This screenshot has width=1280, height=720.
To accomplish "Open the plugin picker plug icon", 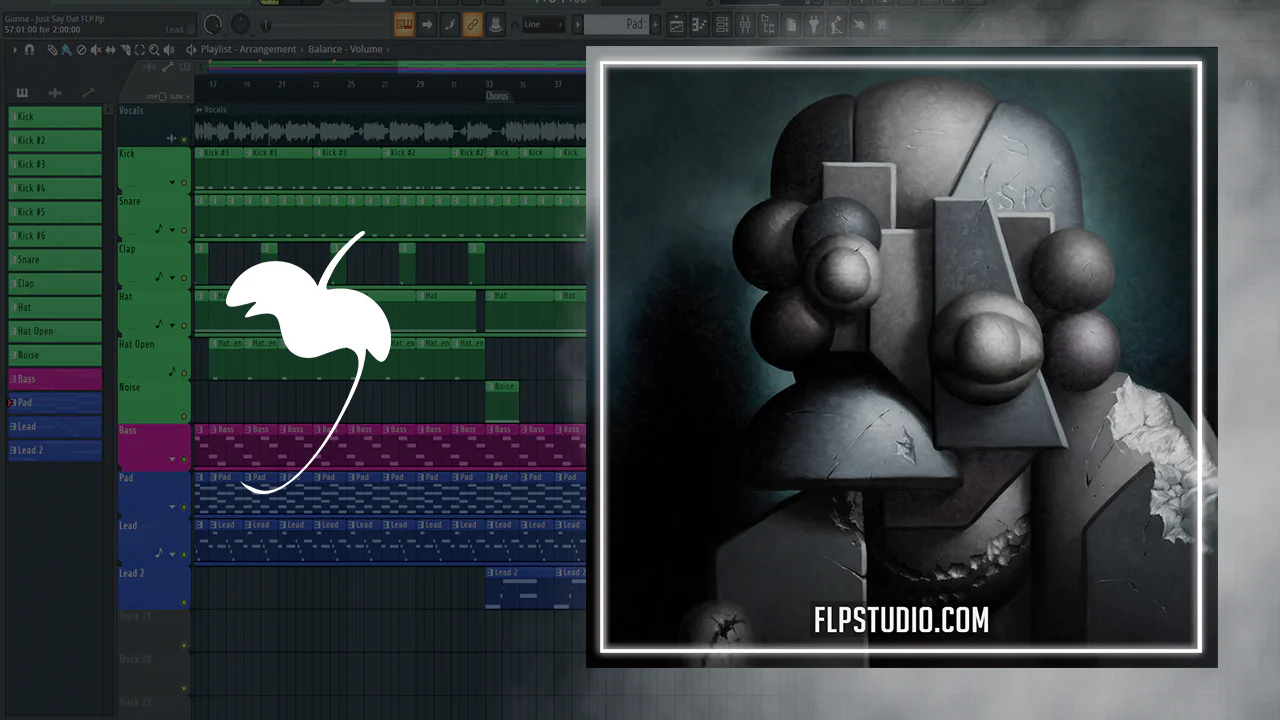I will pyautogui.click(x=813, y=24).
